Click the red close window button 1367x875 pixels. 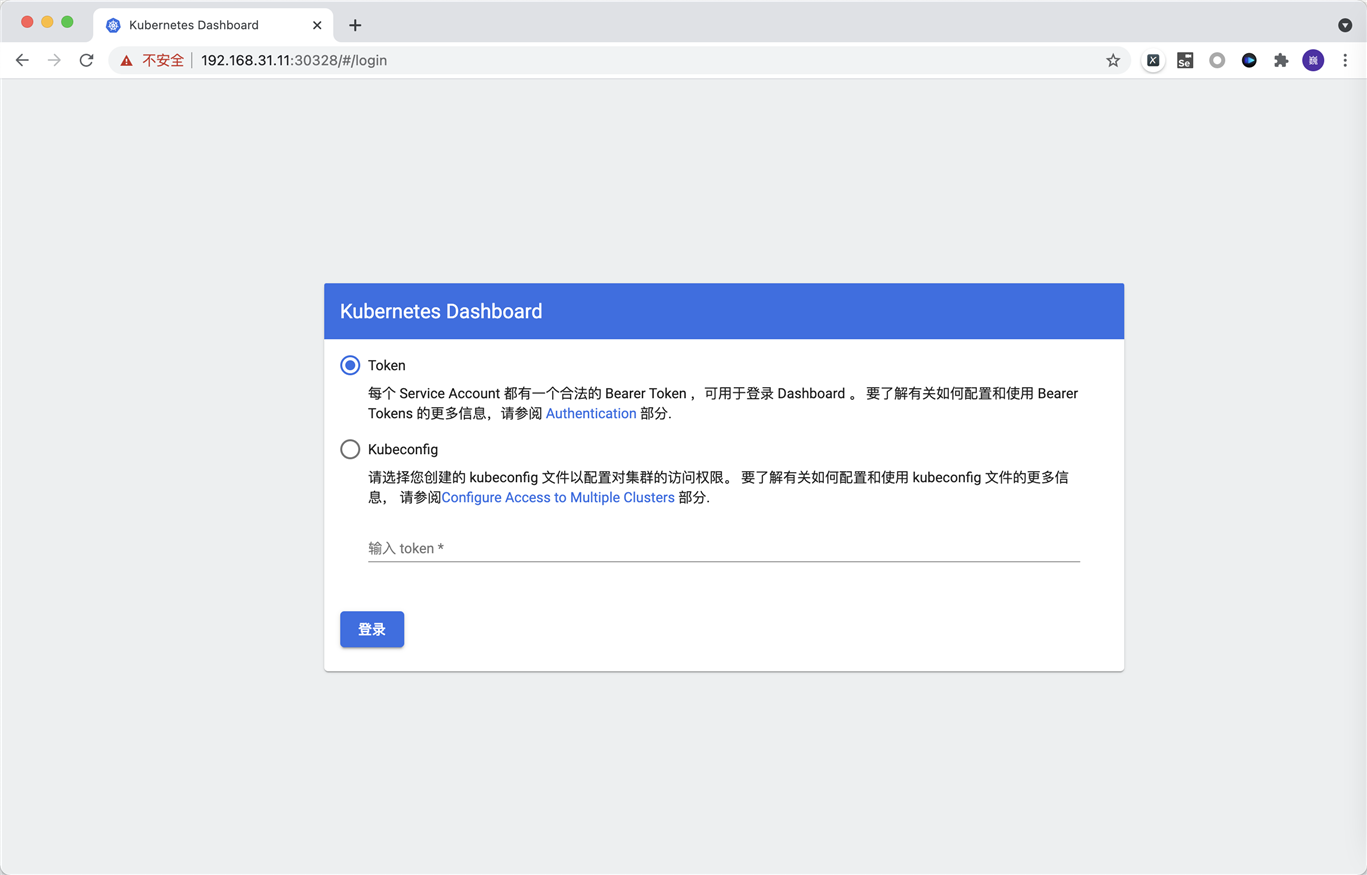[x=27, y=22]
